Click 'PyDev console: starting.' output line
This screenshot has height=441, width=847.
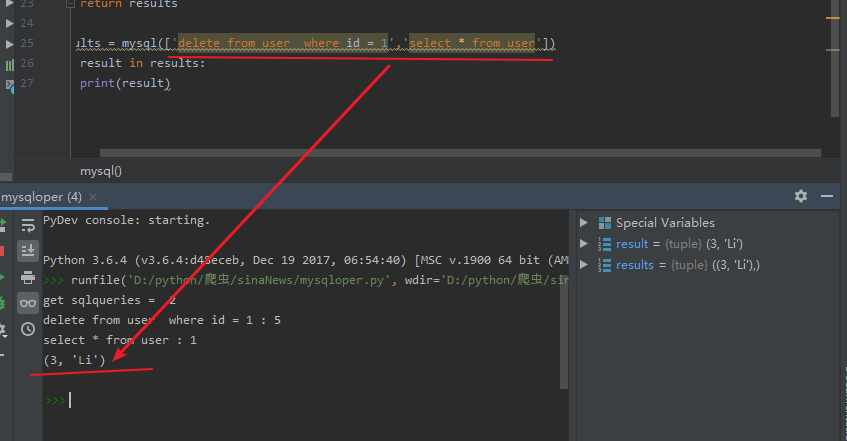click(x=126, y=220)
